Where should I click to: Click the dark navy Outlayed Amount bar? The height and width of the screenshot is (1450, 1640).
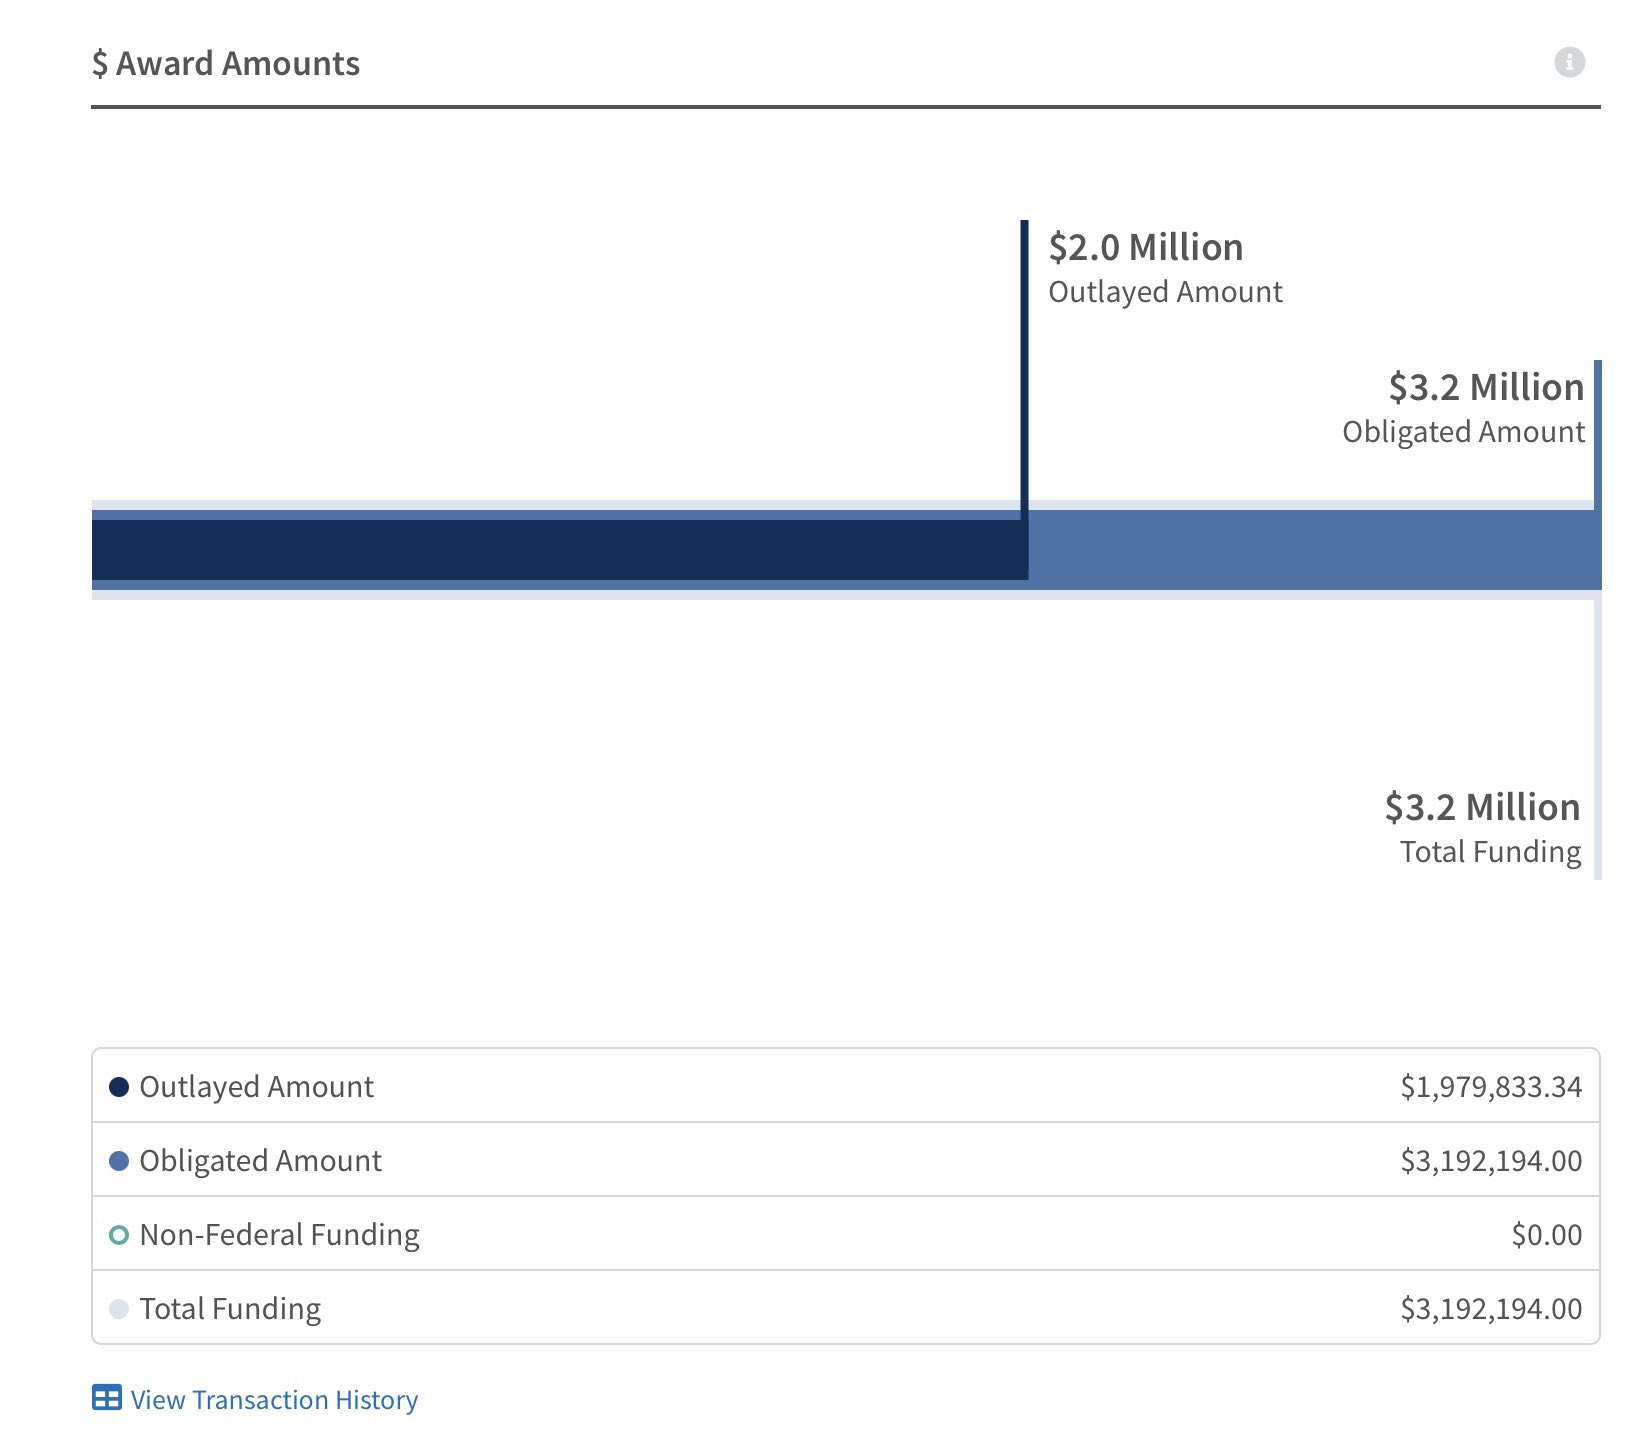(x=559, y=549)
